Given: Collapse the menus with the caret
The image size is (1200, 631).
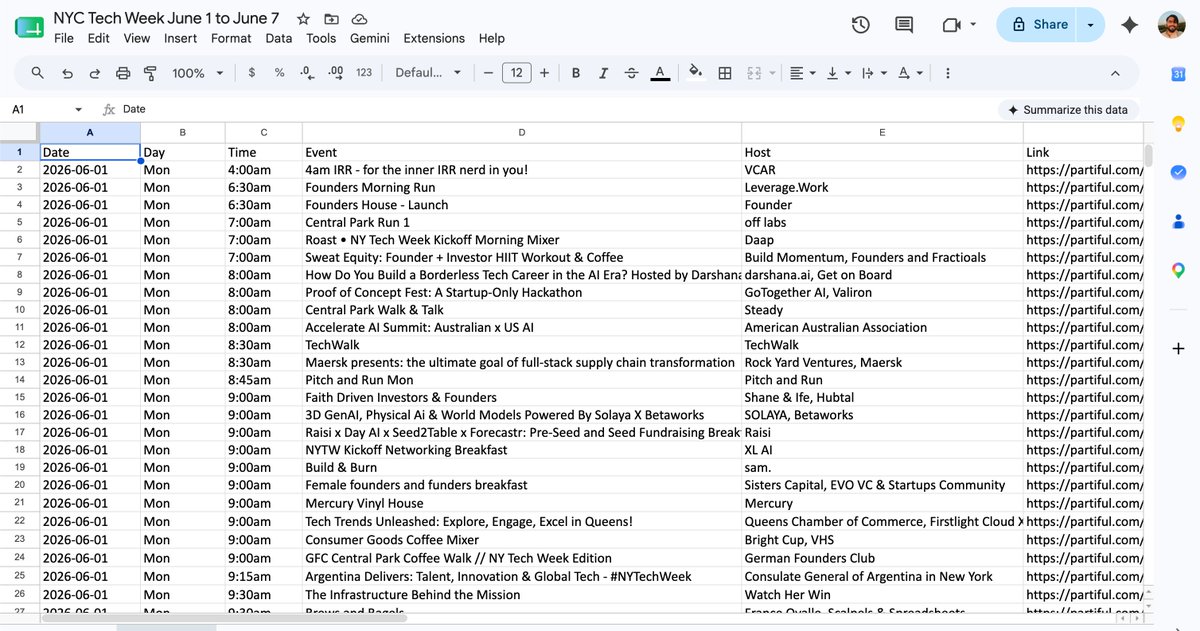Looking at the screenshot, I should tap(1115, 73).
